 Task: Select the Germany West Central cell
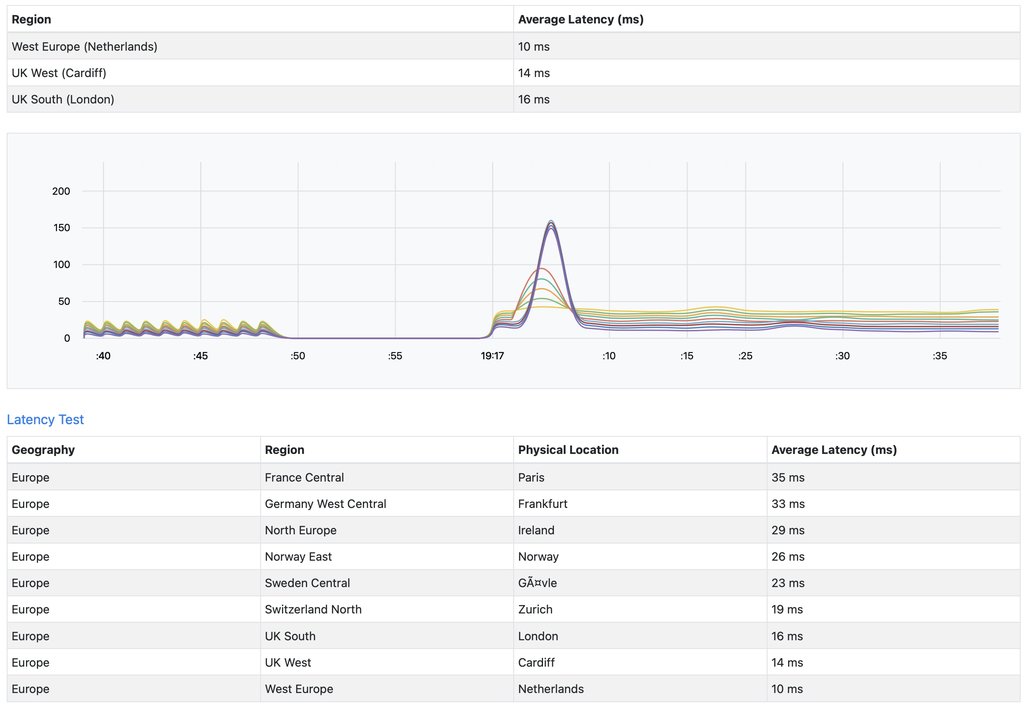coord(325,504)
